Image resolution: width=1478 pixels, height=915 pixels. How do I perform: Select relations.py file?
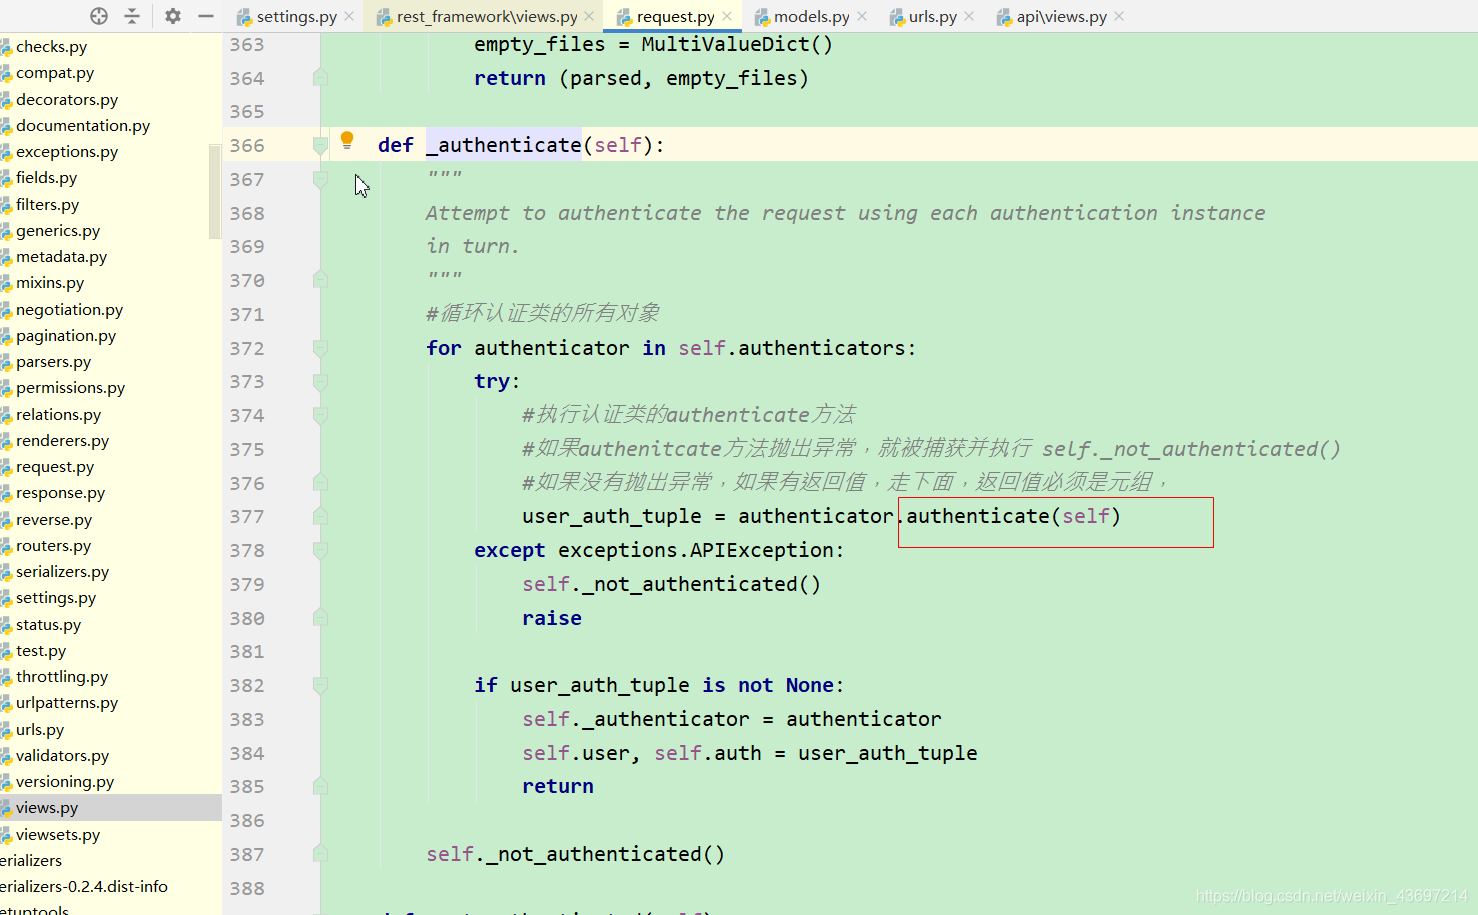point(58,414)
